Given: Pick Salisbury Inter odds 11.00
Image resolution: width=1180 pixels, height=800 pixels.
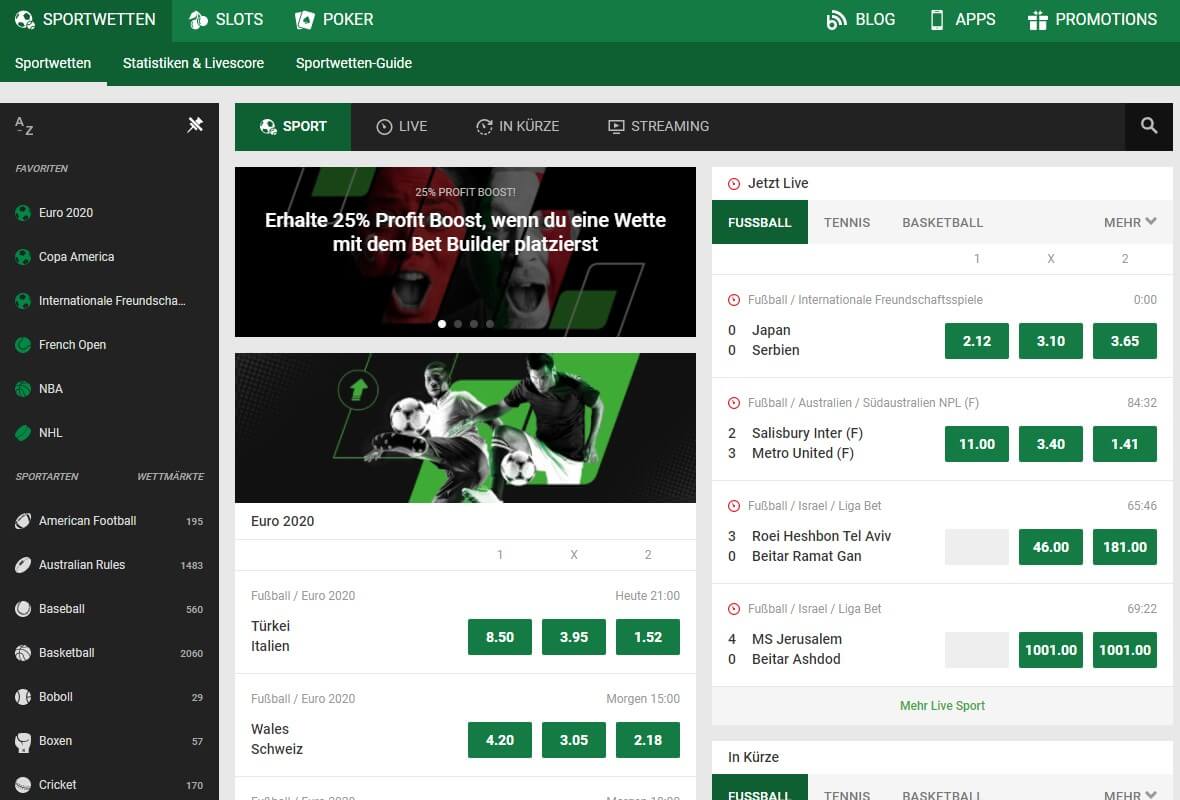Looking at the screenshot, I should click(x=977, y=444).
